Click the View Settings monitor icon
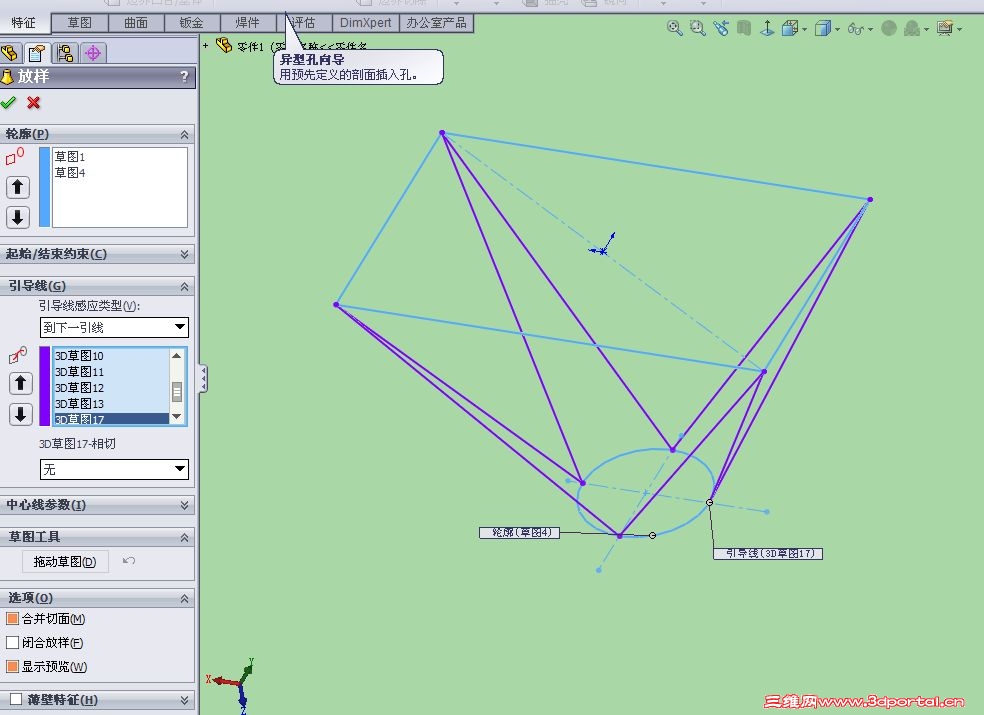This screenshot has width=984, height=715. (944, 28)
